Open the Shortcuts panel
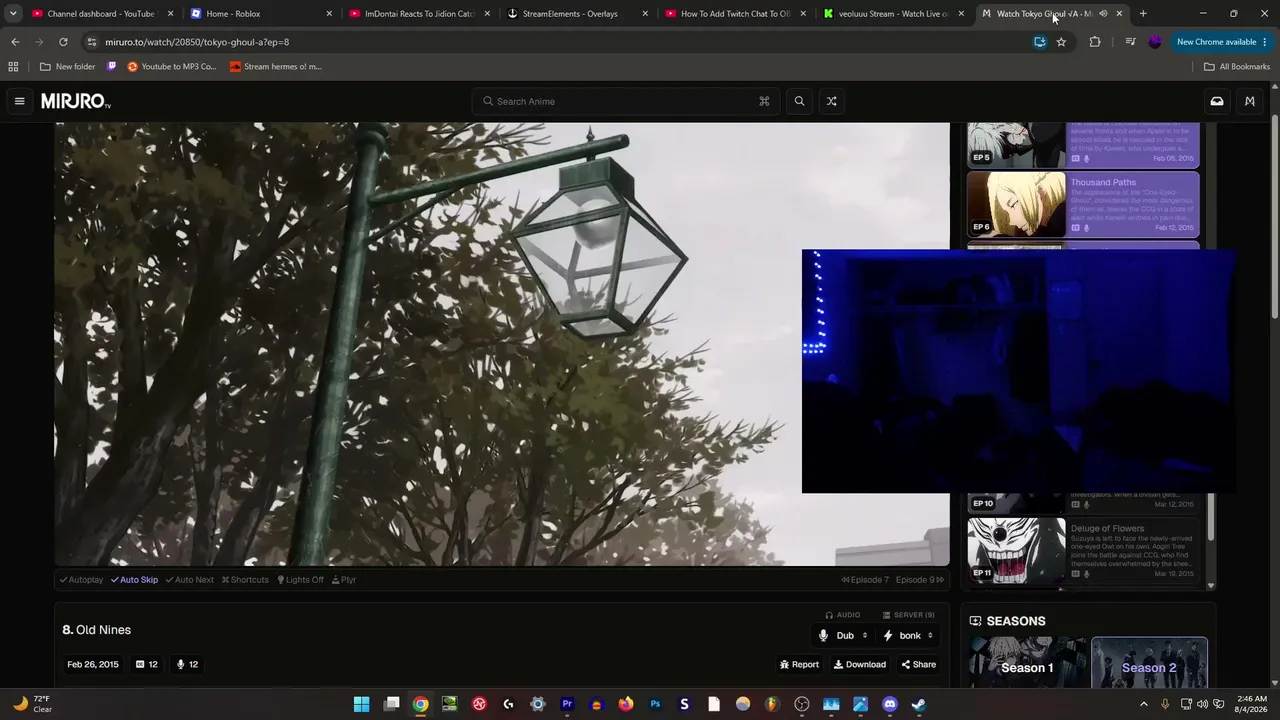This screenshot has width=1280, height=720. point(245,580)
